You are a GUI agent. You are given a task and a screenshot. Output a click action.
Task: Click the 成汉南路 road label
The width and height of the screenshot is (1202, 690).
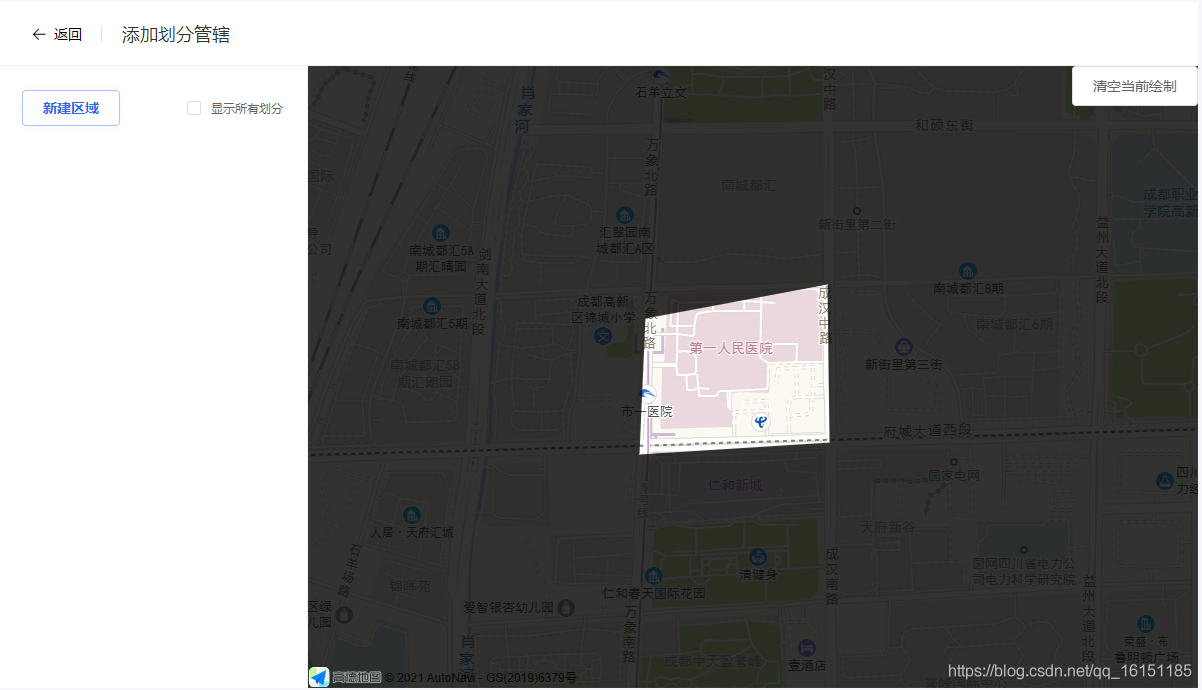(x=831, y=576)
